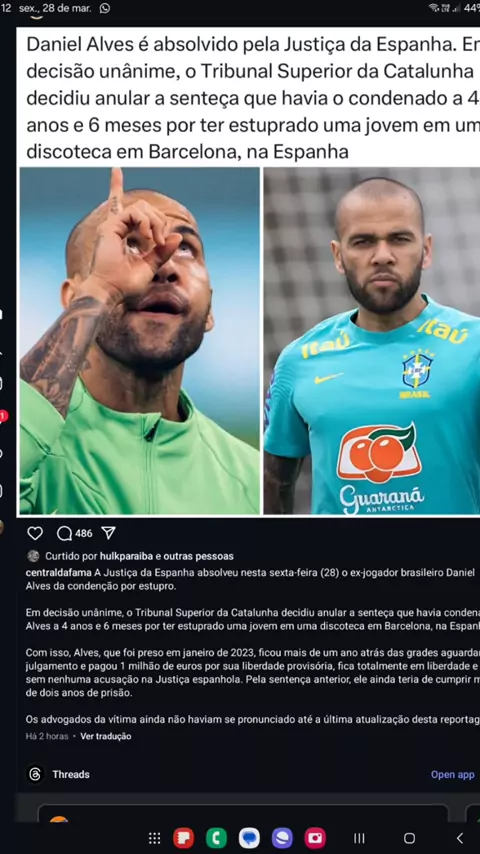Share the post with the paper plane icon

tap(108, 533)
